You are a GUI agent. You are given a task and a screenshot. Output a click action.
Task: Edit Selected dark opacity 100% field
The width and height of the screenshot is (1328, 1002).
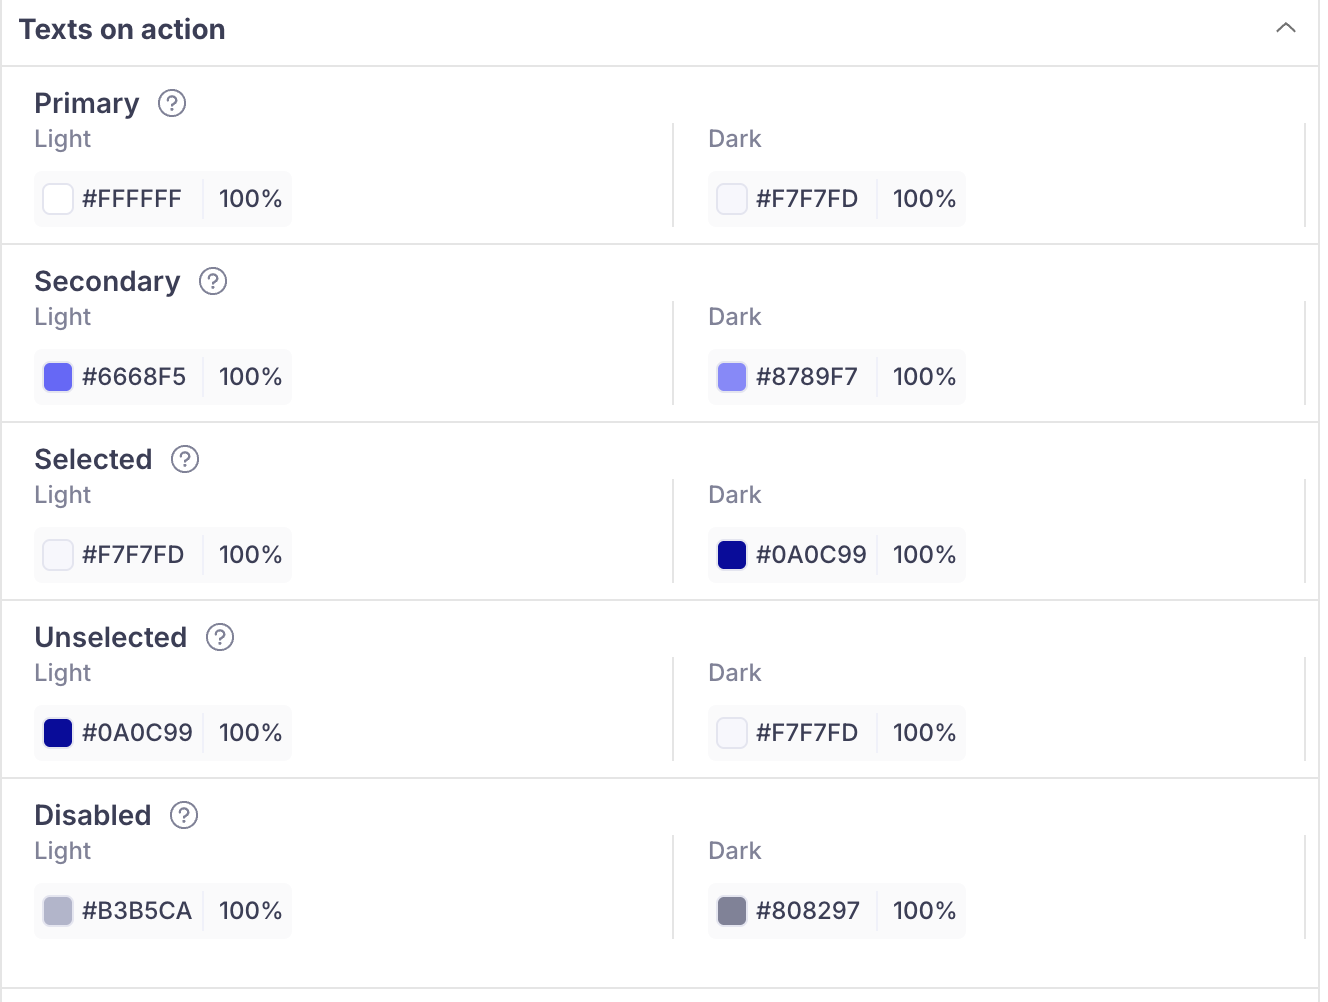(x=924, y=555)
